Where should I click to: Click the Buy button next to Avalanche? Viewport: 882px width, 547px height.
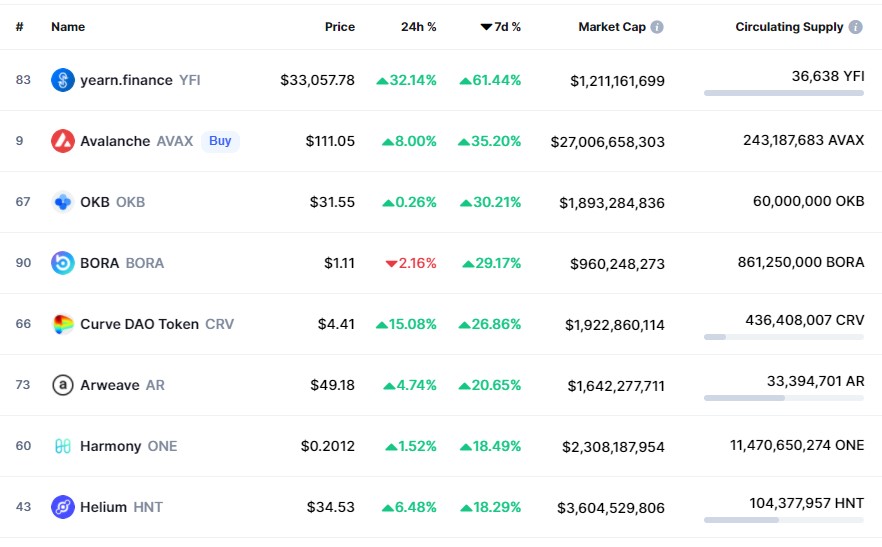pos(220,141)
